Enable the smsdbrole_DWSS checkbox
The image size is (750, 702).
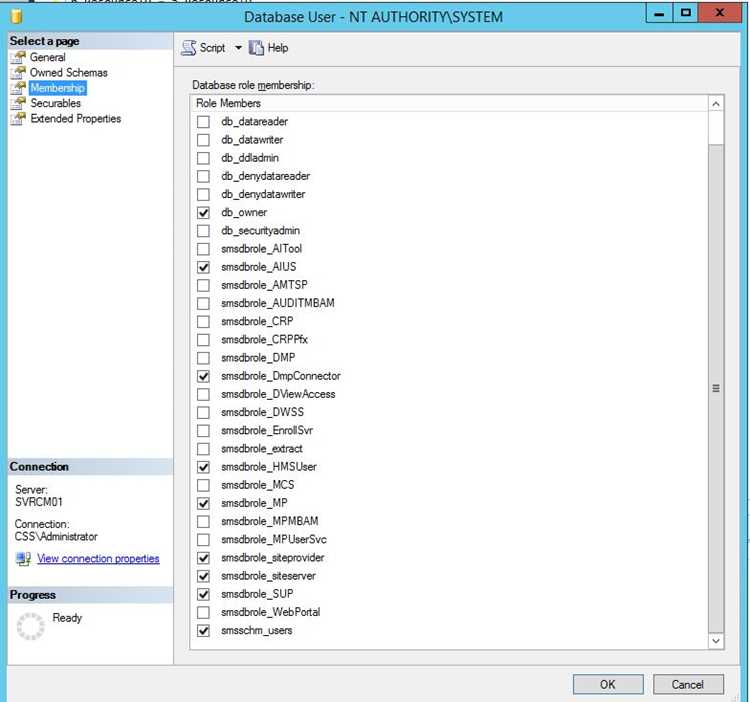click(203, 412)
